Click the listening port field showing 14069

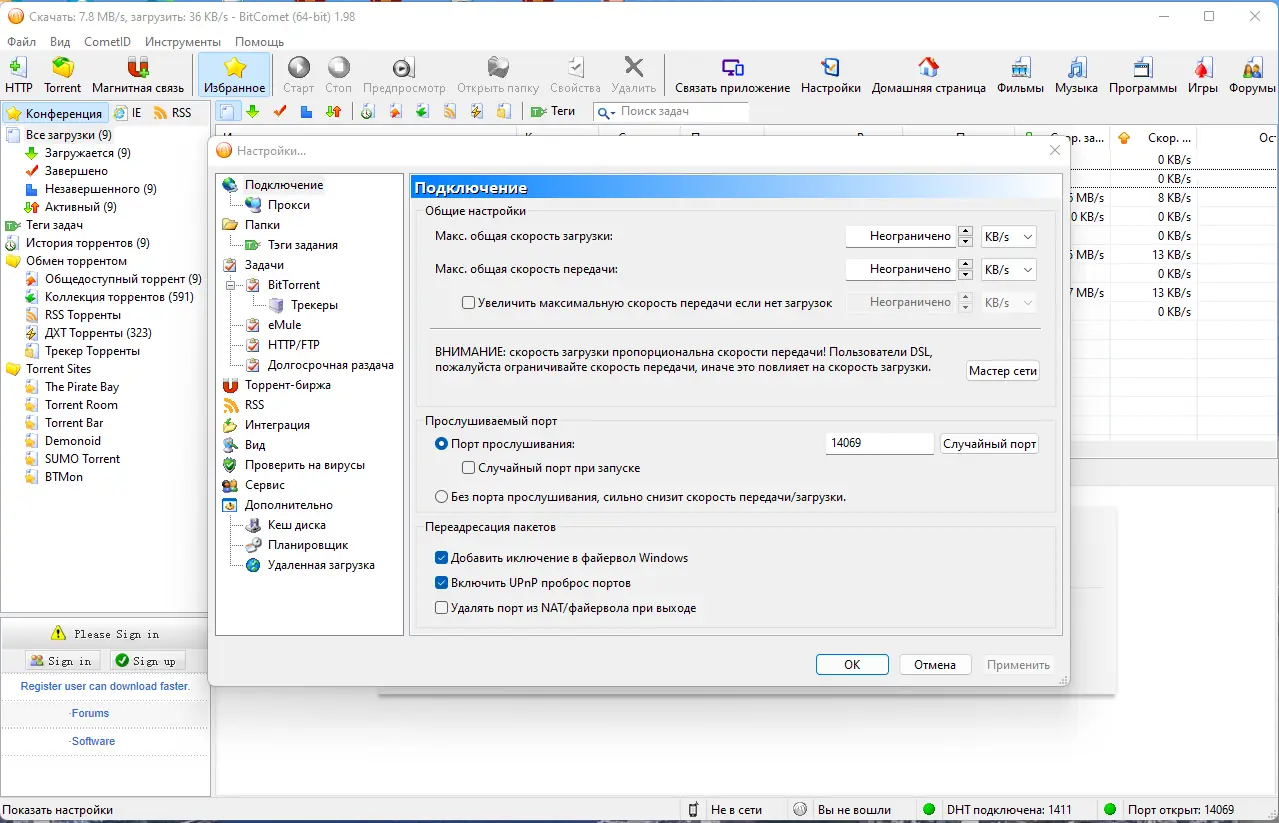click(x=880, y=443)
